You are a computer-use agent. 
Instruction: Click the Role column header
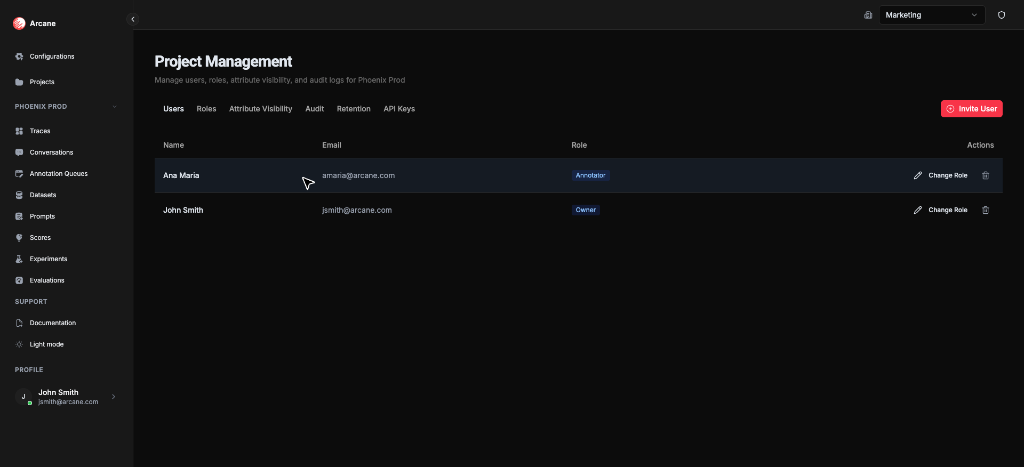tap(579, 145)
